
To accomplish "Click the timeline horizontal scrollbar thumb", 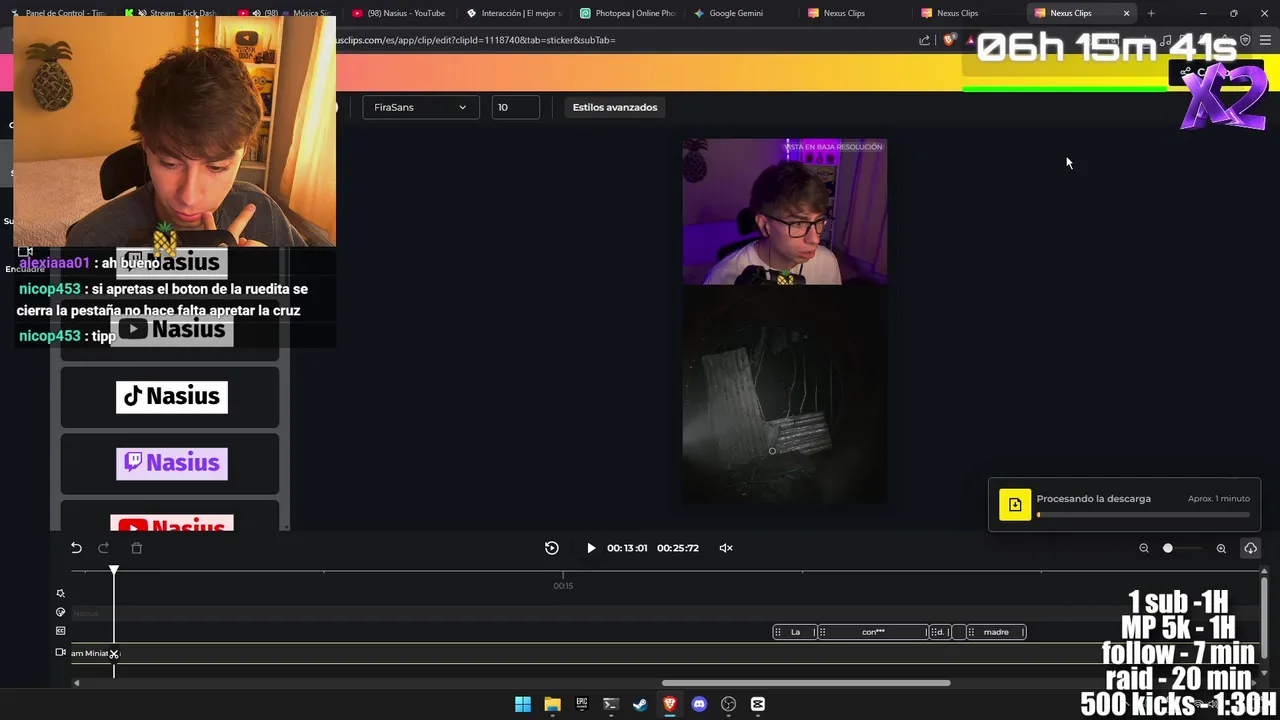I will tap(806, 683).
